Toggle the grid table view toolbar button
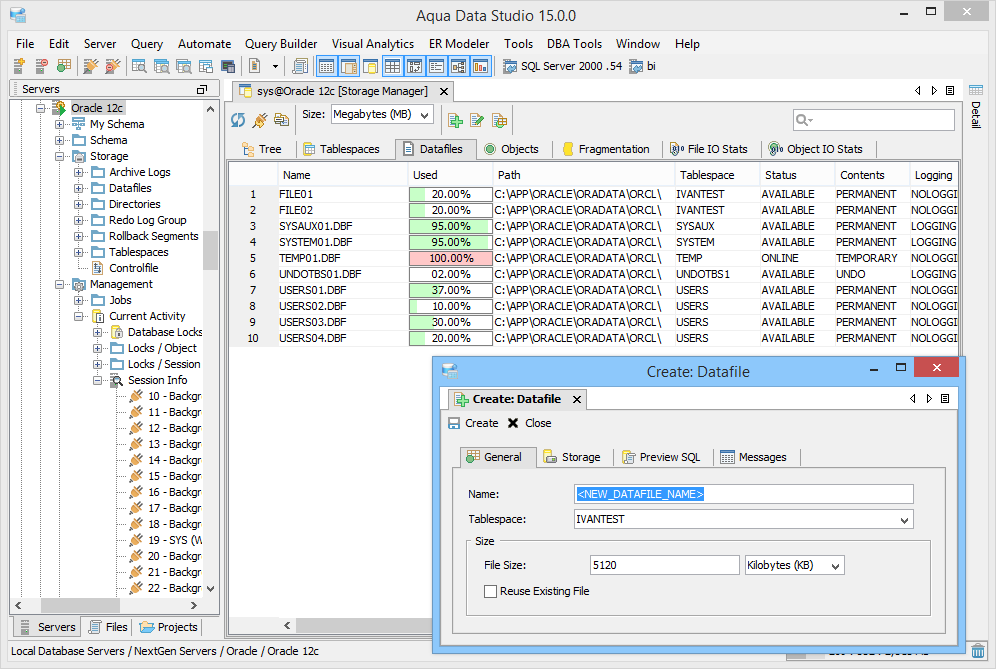This screenshot has width=996, height=669. 393,66
